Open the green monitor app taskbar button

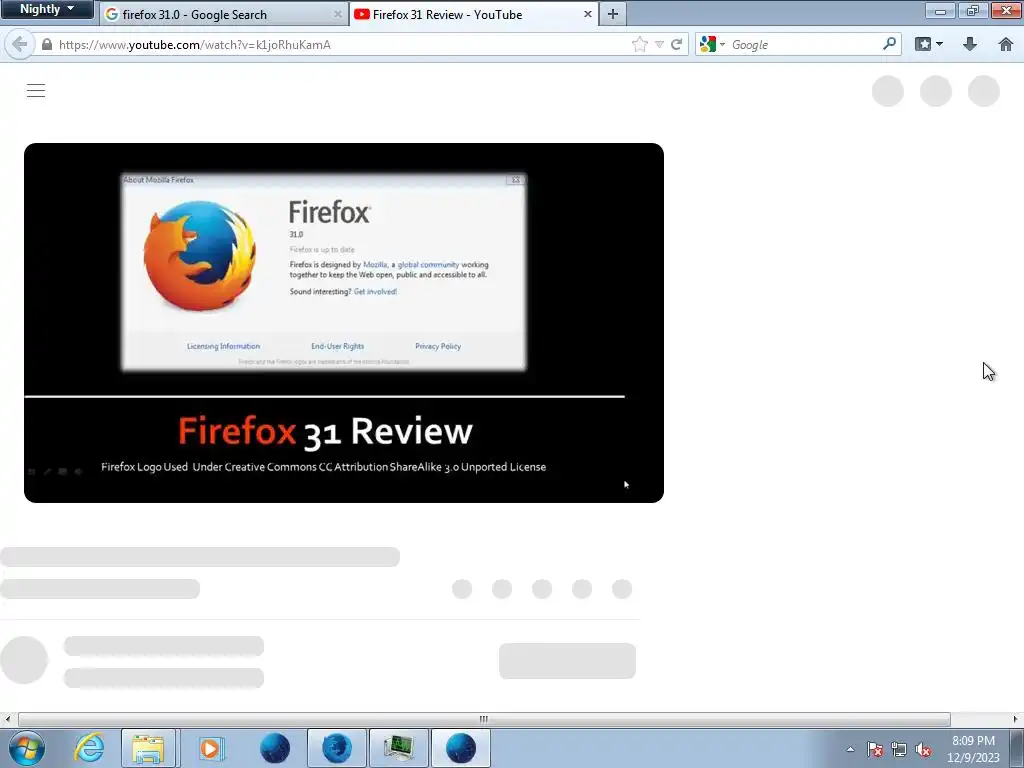tap(398, 748)
